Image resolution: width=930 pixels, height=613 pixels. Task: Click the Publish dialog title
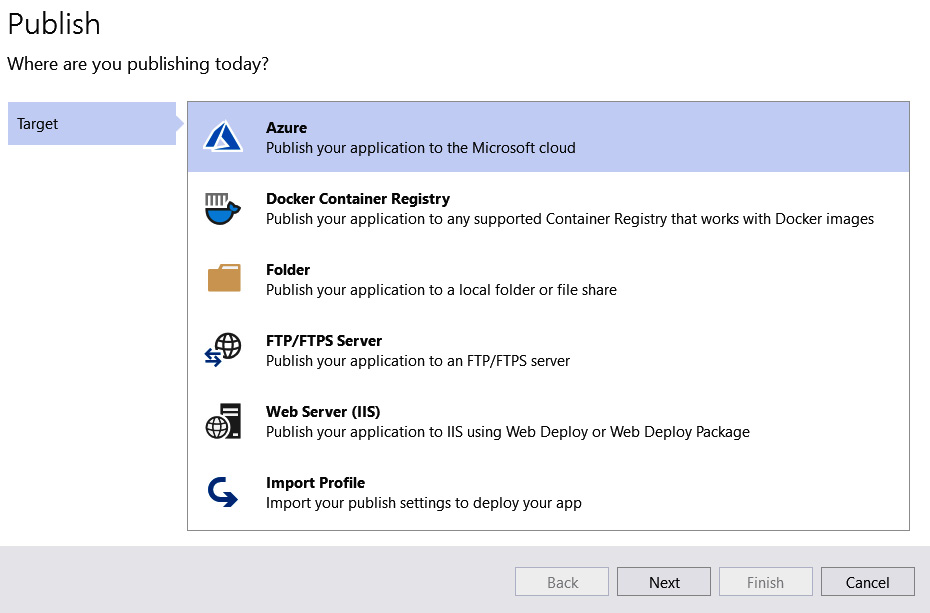(54, 24)
